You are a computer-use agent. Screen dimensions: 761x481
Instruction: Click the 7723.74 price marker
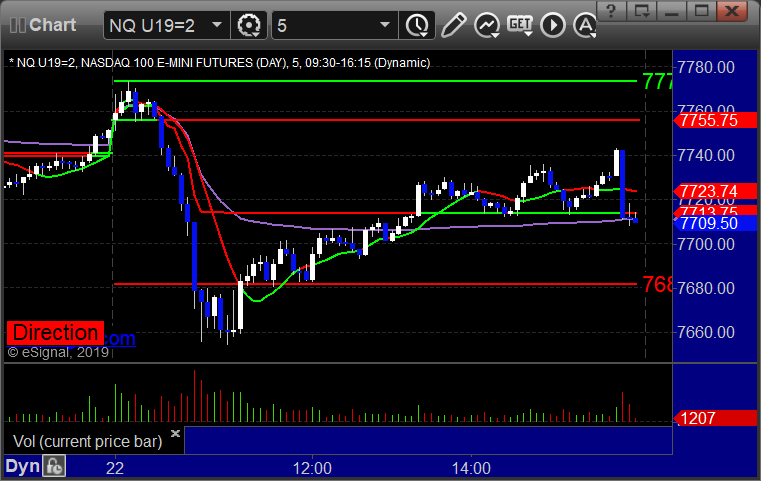(715, 191)
